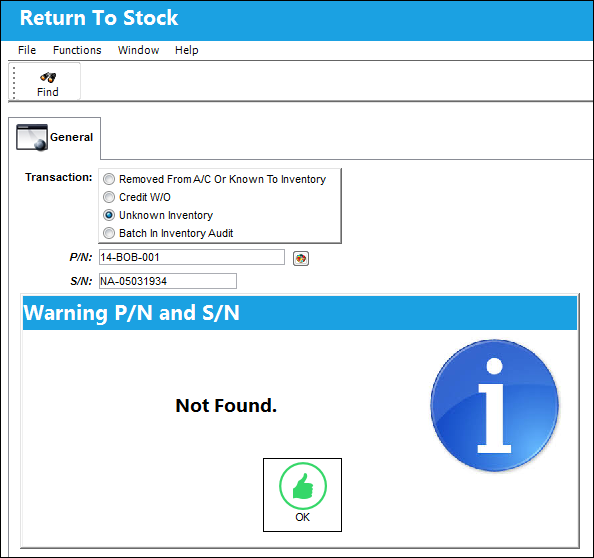Open the File menu

27,50
